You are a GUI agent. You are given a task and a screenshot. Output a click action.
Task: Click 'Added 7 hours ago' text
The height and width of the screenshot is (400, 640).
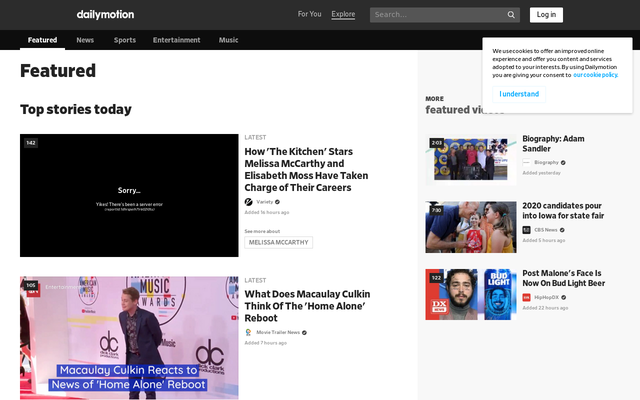(266, 343)
